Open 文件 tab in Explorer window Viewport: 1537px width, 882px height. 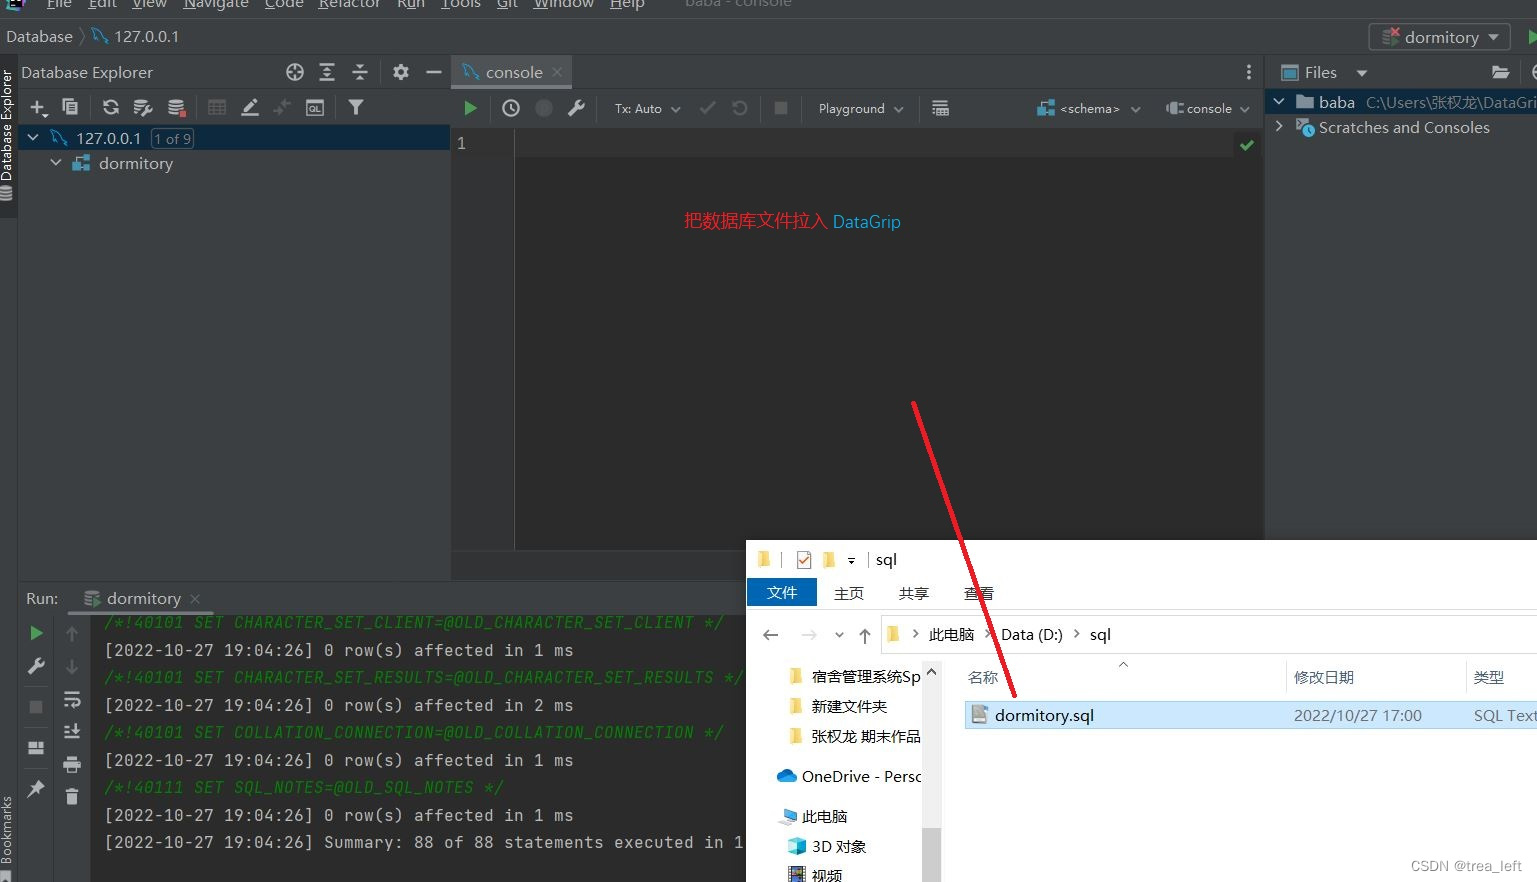(782, 593)
